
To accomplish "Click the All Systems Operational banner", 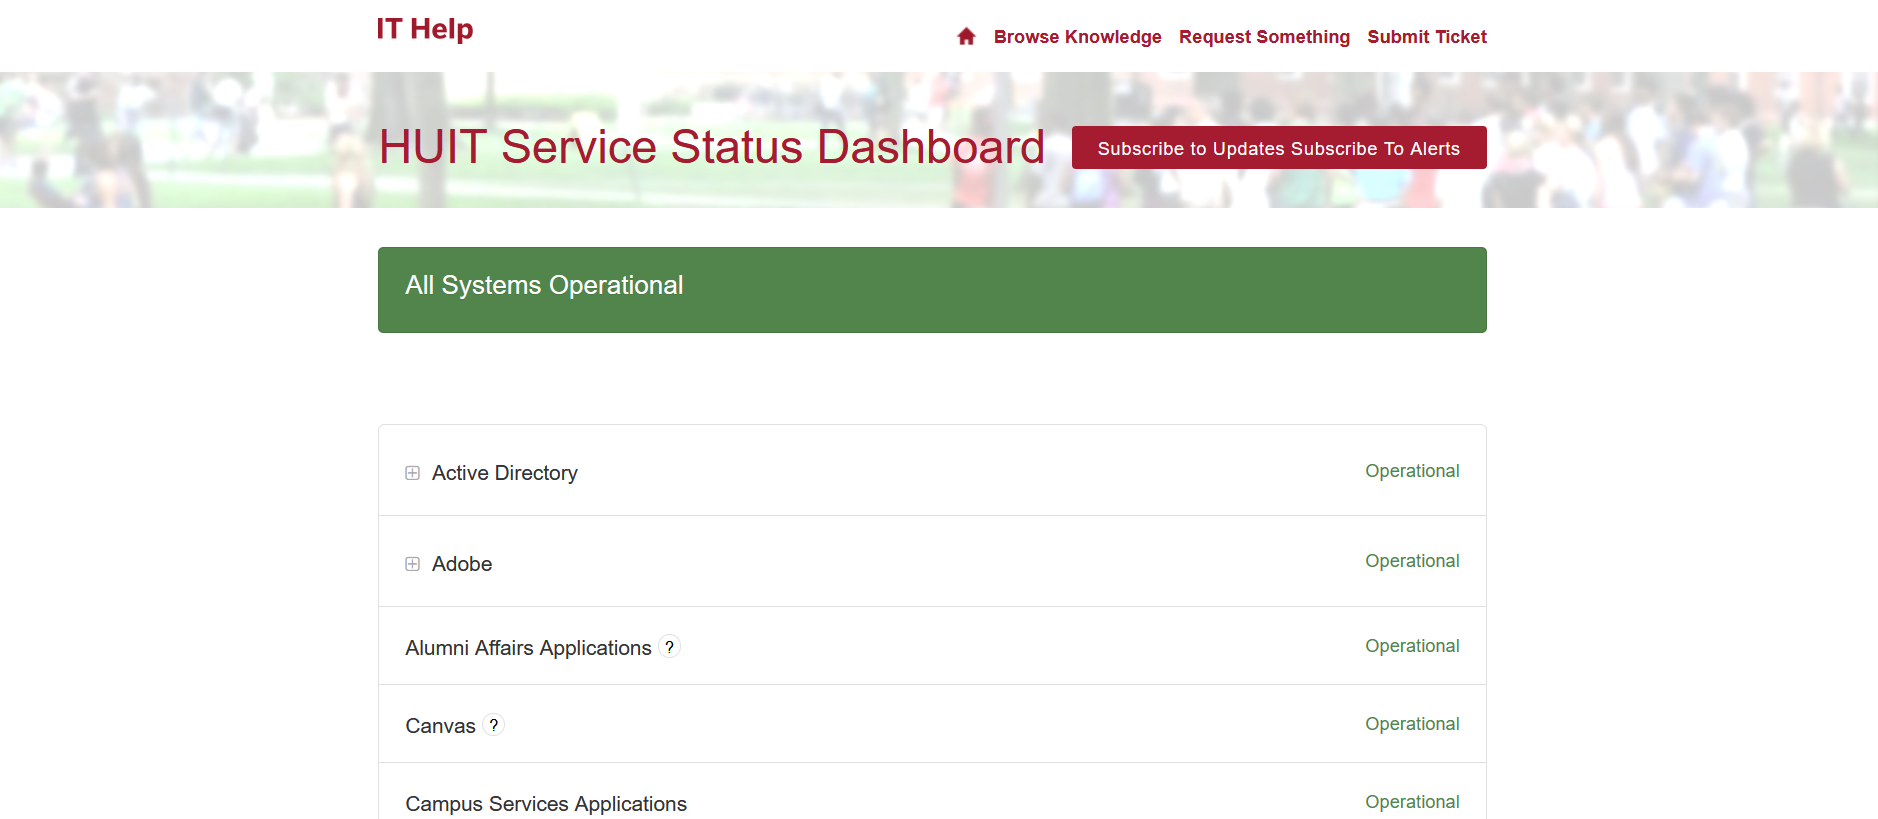I will (932, 290).
